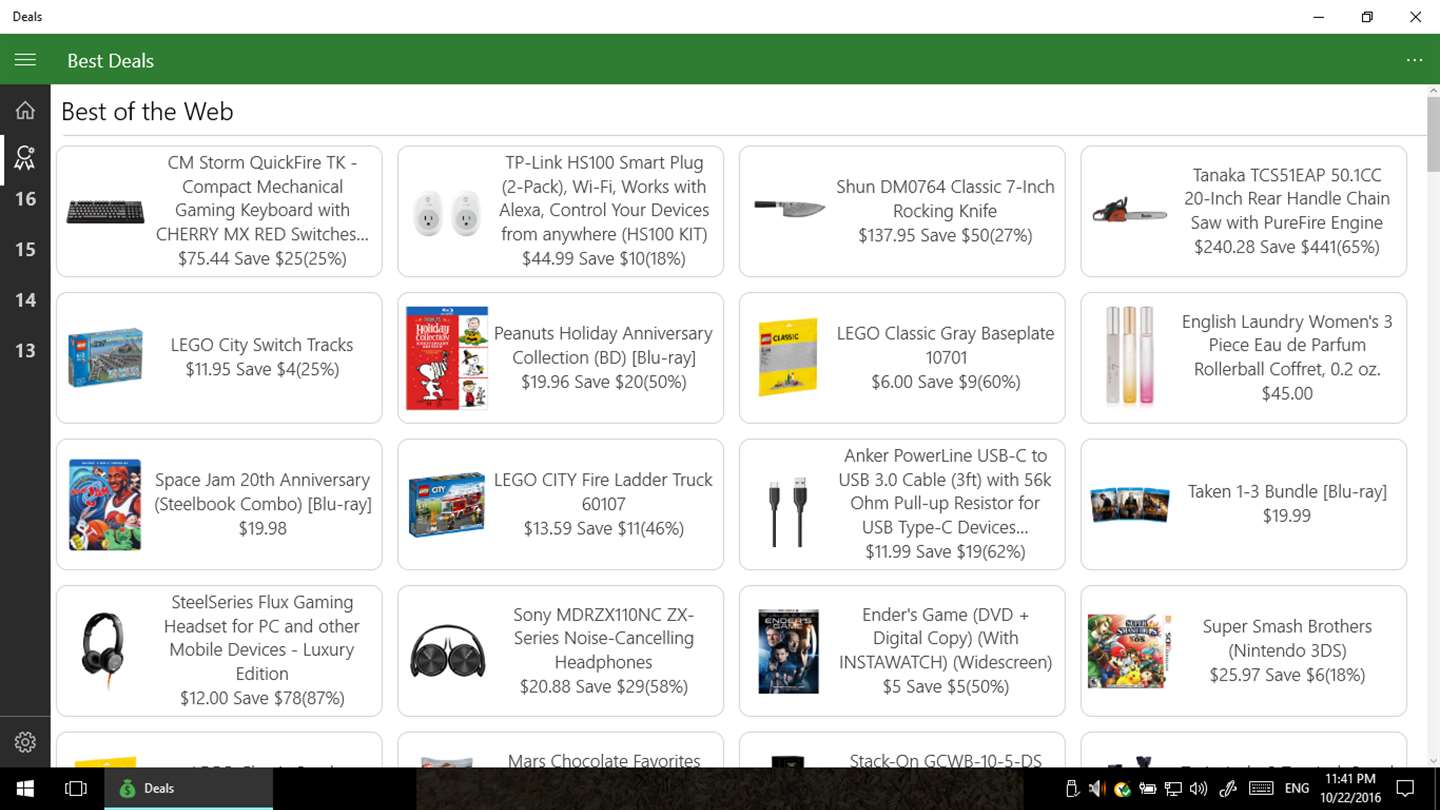Viewport: 1440px width, 810px height.
Task: Select sidebar item 16
Action: pyautogui.click(x=25, y=199)
